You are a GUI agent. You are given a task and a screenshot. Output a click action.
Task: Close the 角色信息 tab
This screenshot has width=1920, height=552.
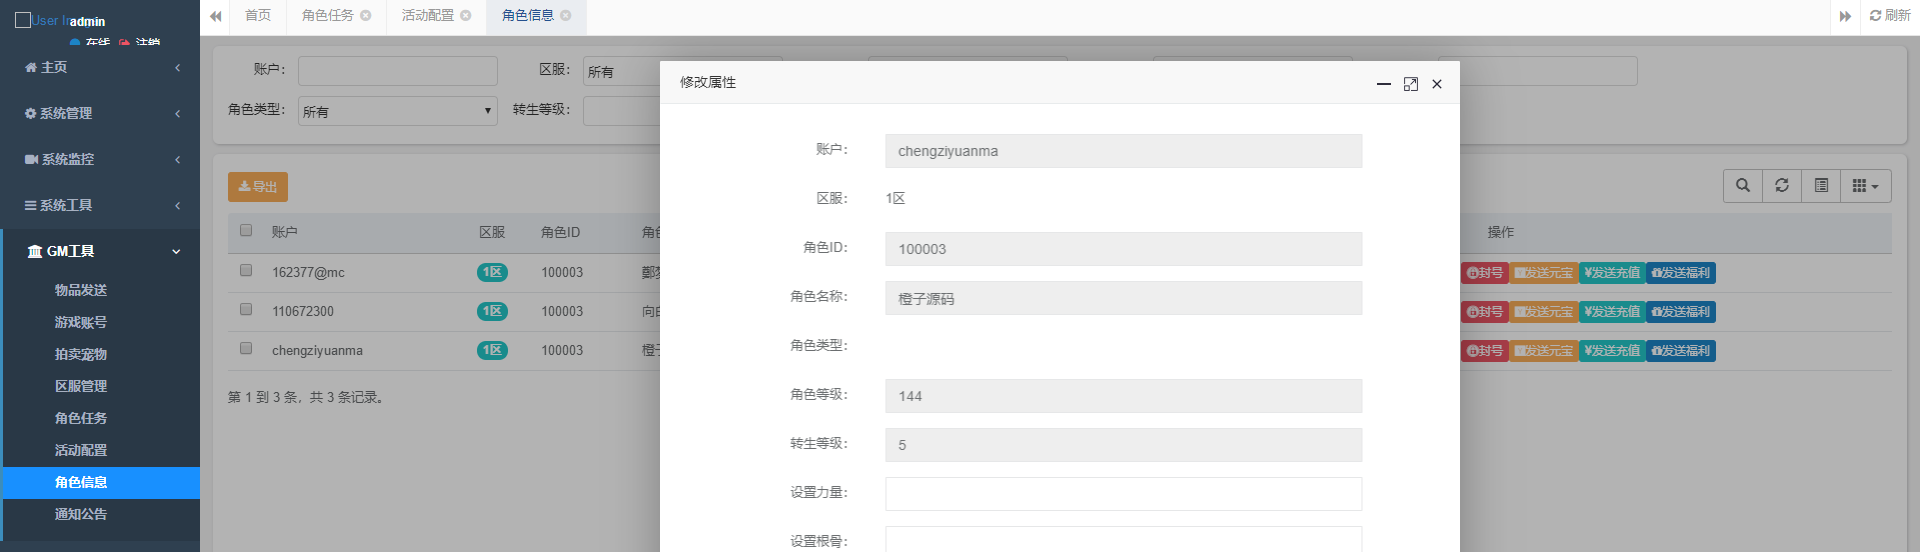click(x=566, y=16)
